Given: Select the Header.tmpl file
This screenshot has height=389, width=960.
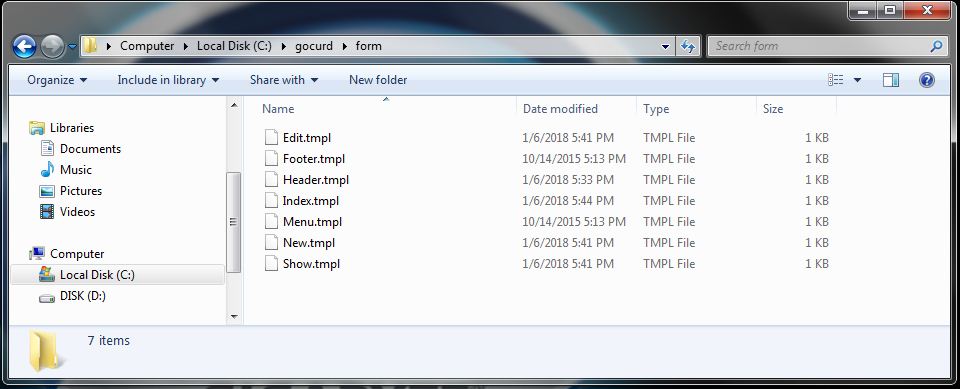Looking at the screenshot, I should point(316,179).
